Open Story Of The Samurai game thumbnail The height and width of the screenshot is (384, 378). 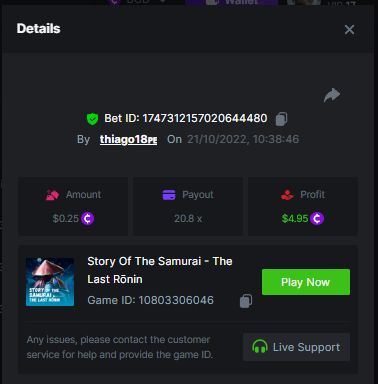(x=50, y=282)
